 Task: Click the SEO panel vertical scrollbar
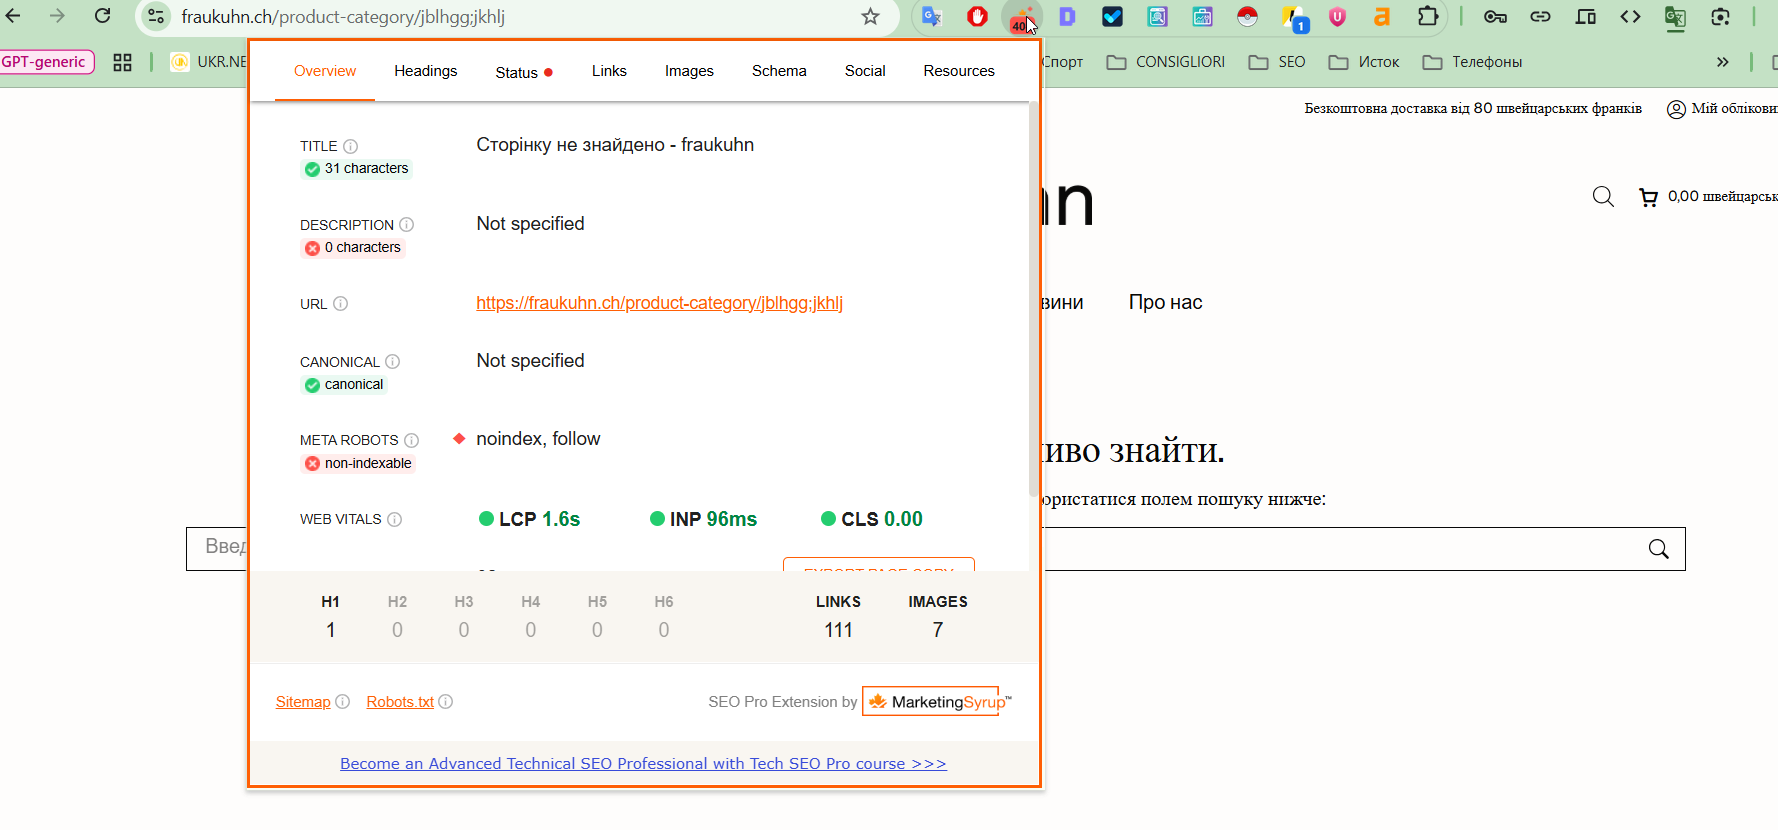[1033, 300]
